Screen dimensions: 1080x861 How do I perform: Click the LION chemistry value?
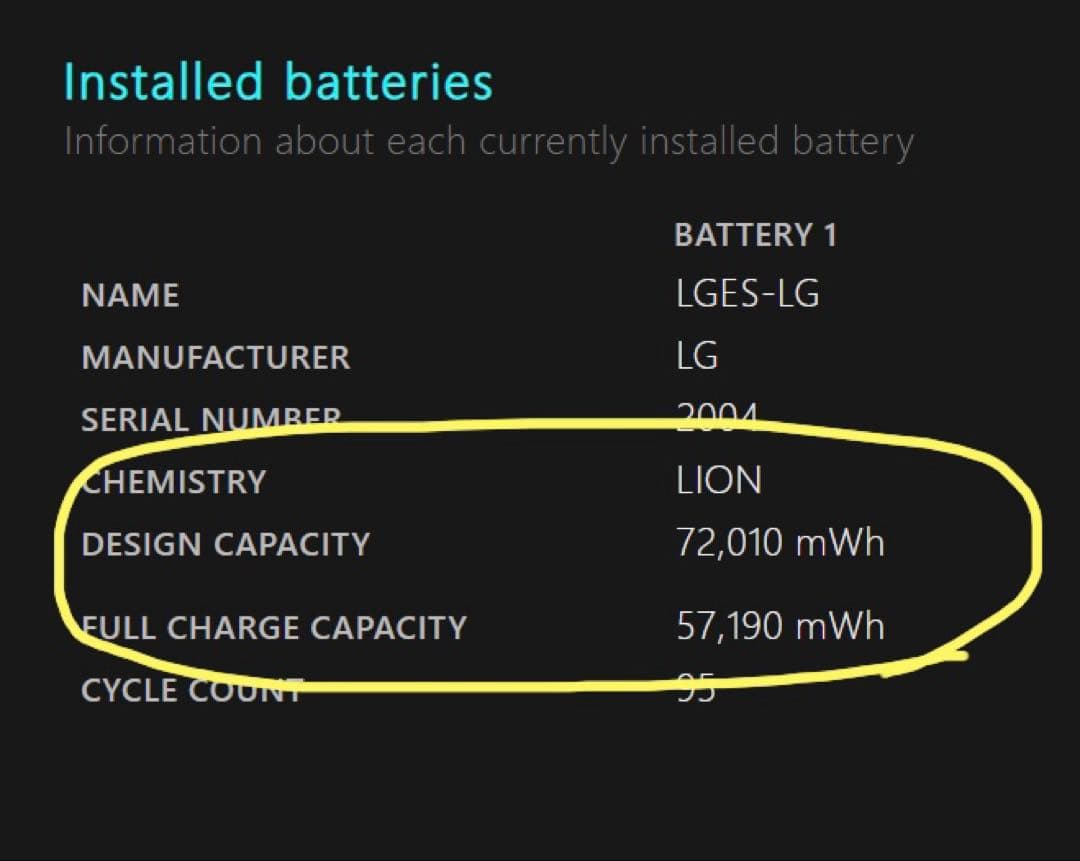click(x=719, y=481)
